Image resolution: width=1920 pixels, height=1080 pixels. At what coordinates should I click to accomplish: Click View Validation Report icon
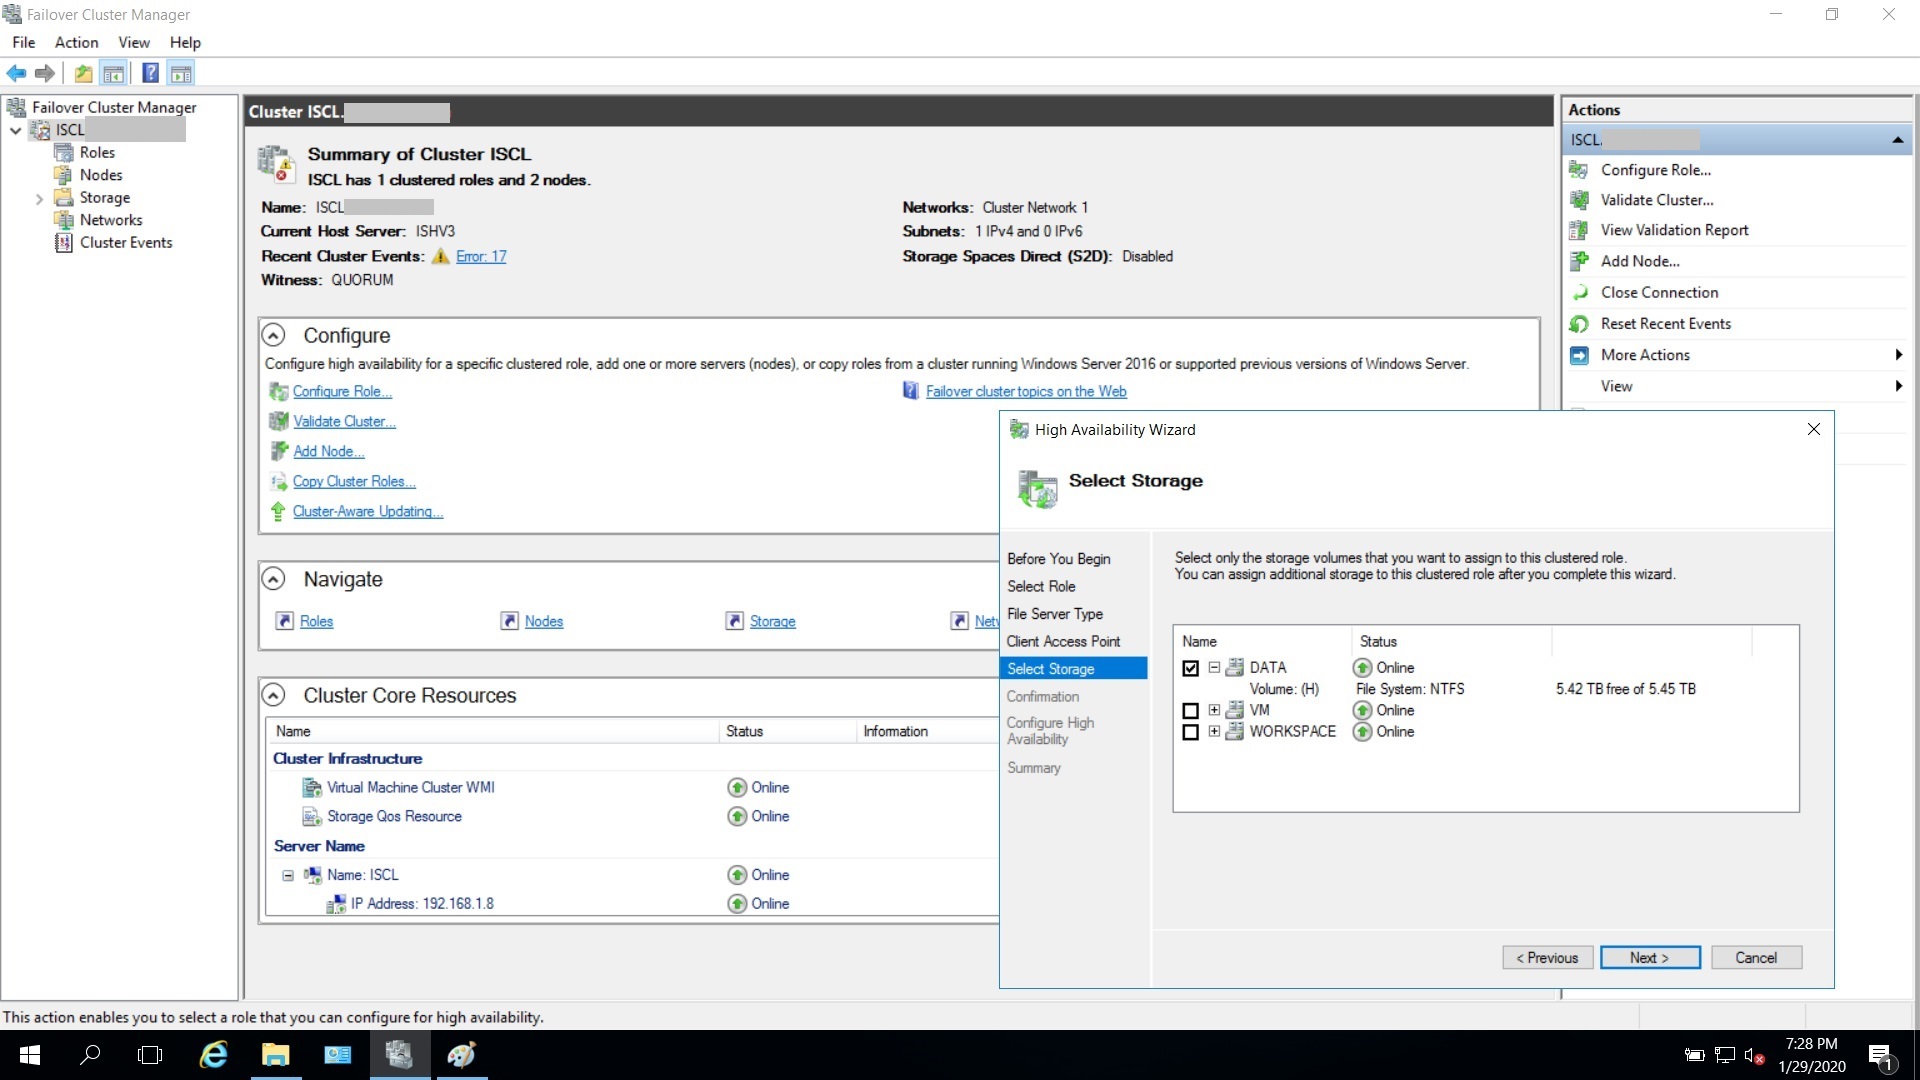1579,230
